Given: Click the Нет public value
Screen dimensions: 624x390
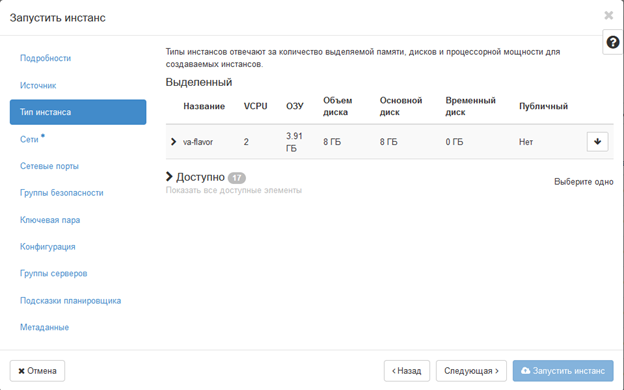Looking at the screenshot, I should click(x=526, y=142).
